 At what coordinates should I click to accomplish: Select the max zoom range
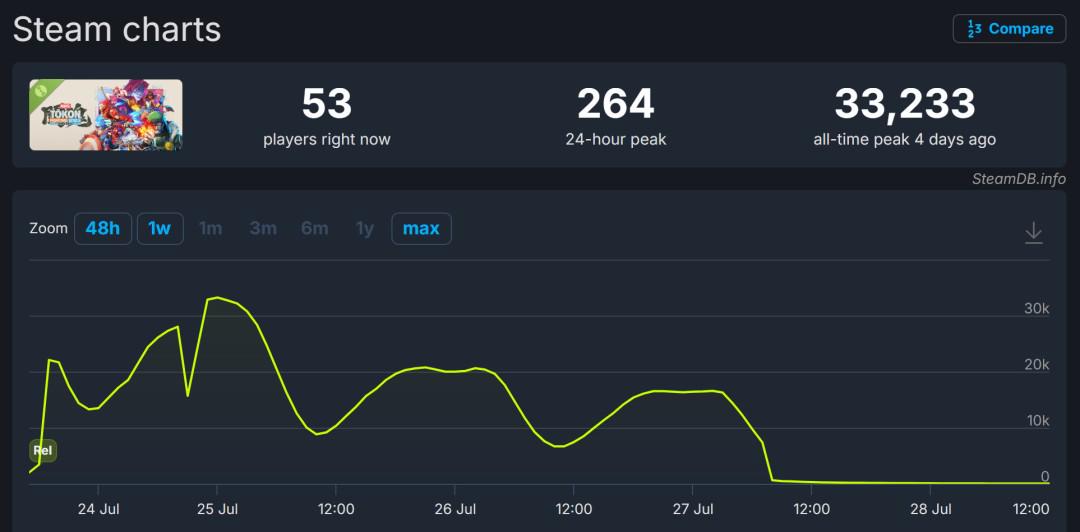coord(421,229)
